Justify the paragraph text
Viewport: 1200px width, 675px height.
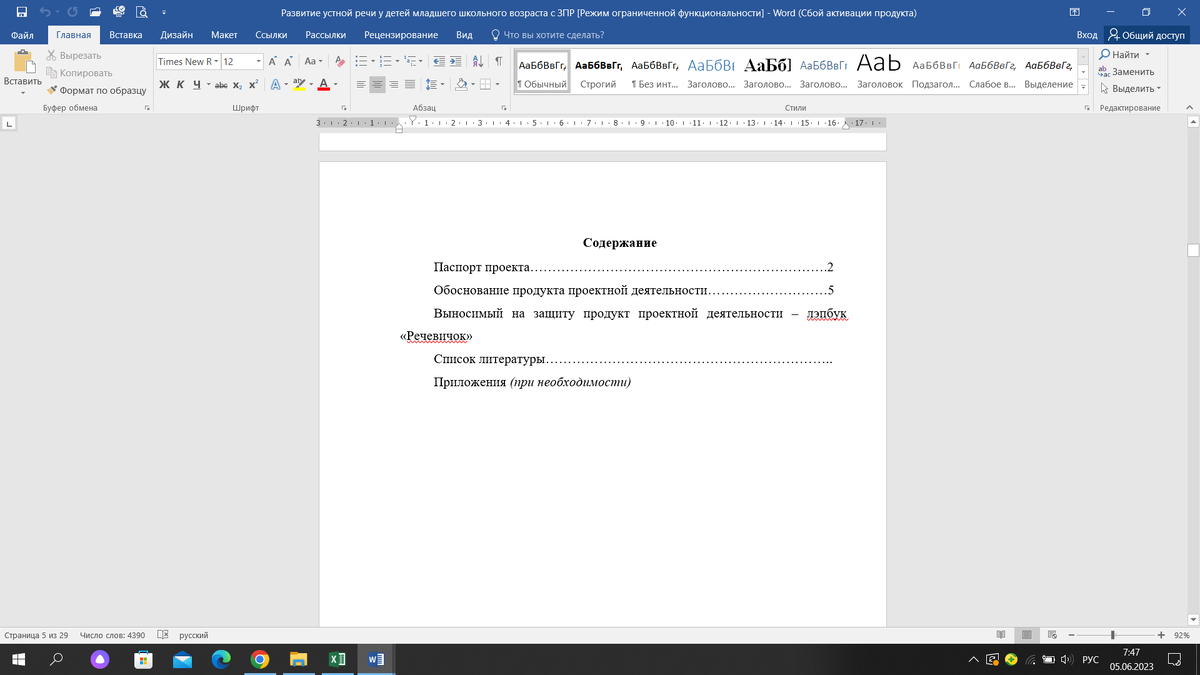coord(409,84)
